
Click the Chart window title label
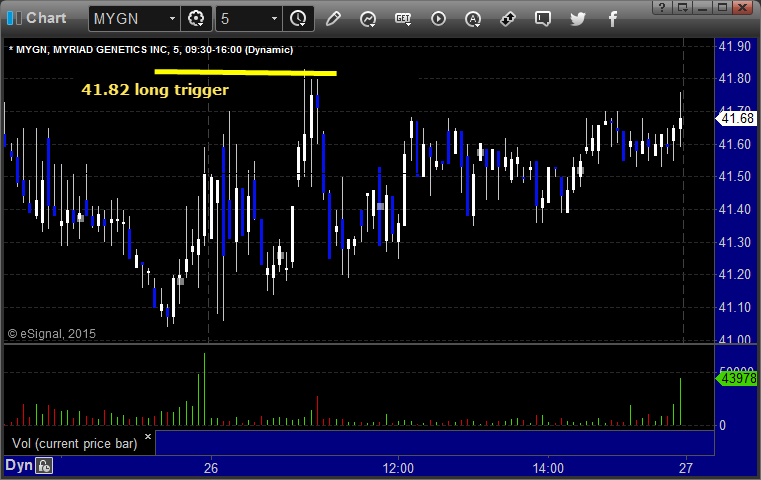(x=46, y=18)
